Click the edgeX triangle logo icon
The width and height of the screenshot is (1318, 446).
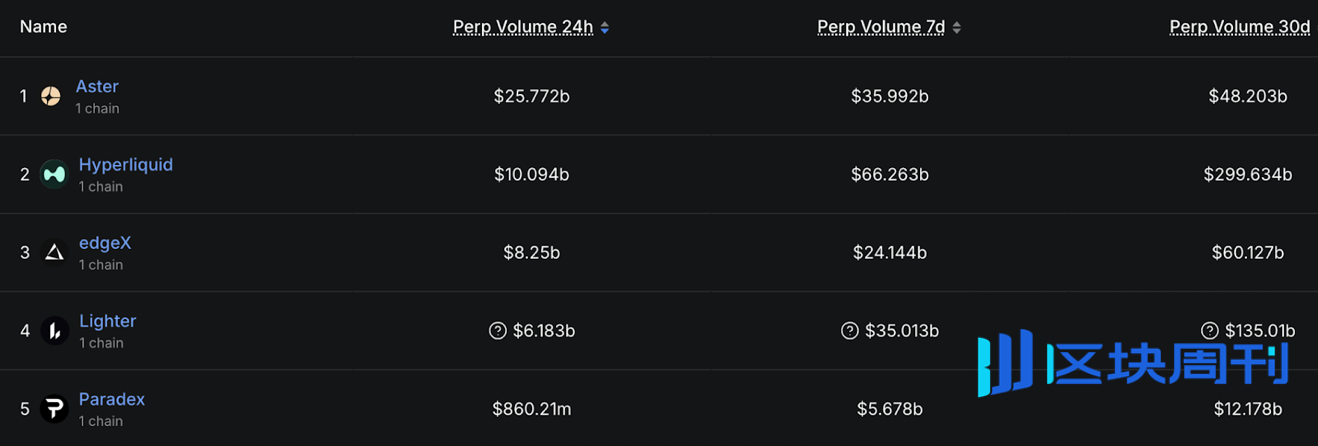pyautogui.click(x=54, y=252)
